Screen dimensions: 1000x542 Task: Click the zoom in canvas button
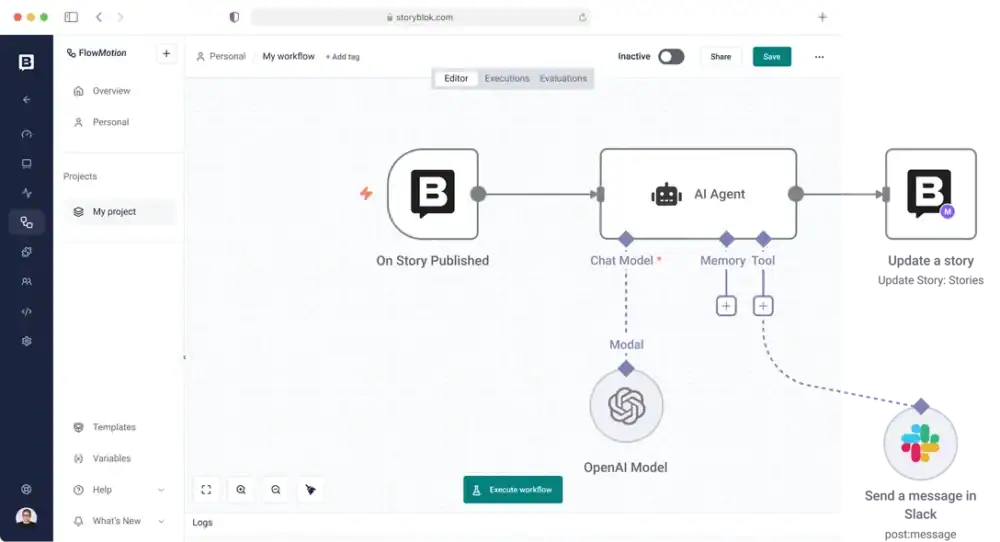point(241,490)
